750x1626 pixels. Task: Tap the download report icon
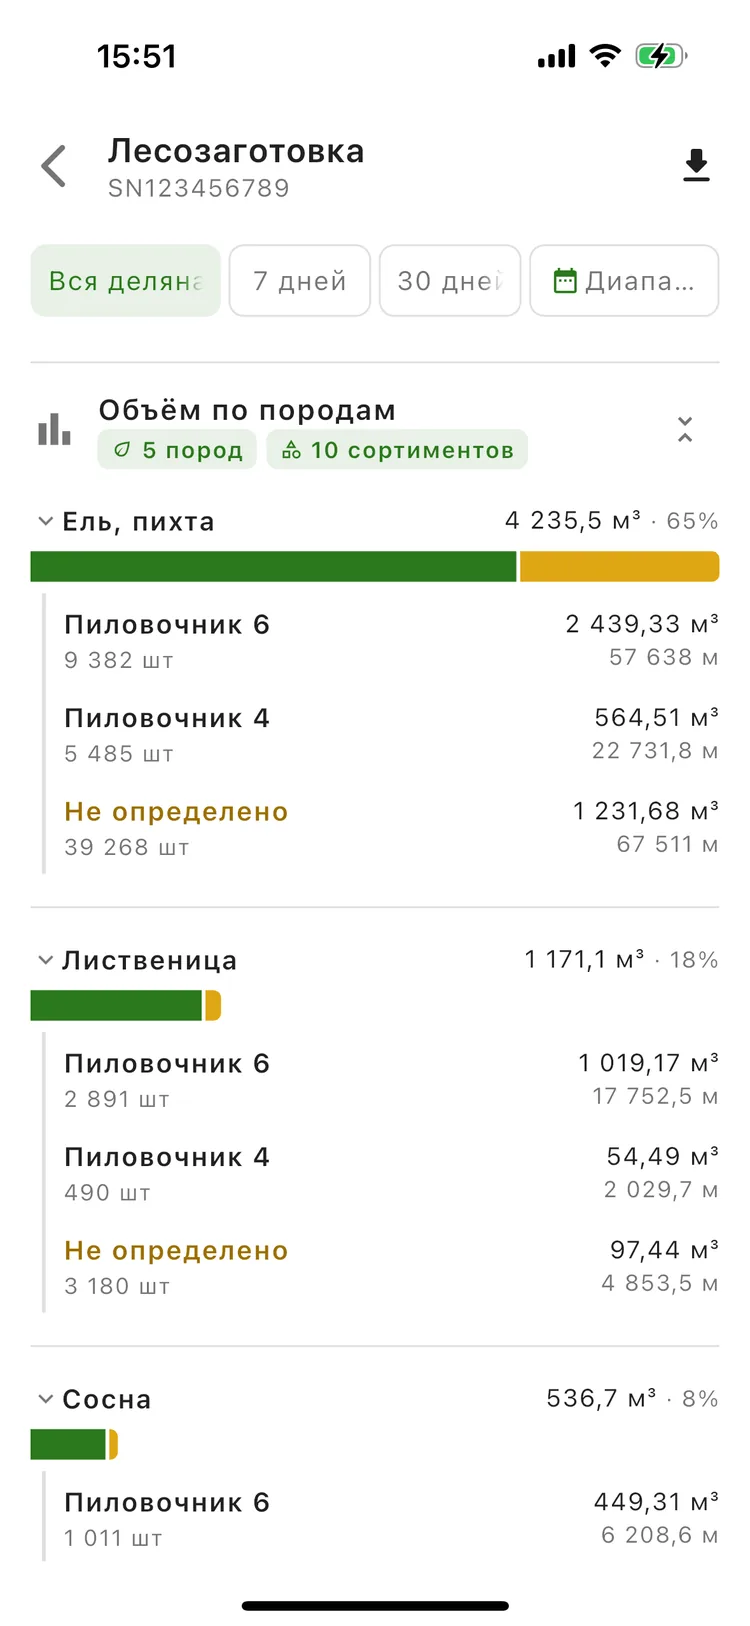click(x=696, y=165)
